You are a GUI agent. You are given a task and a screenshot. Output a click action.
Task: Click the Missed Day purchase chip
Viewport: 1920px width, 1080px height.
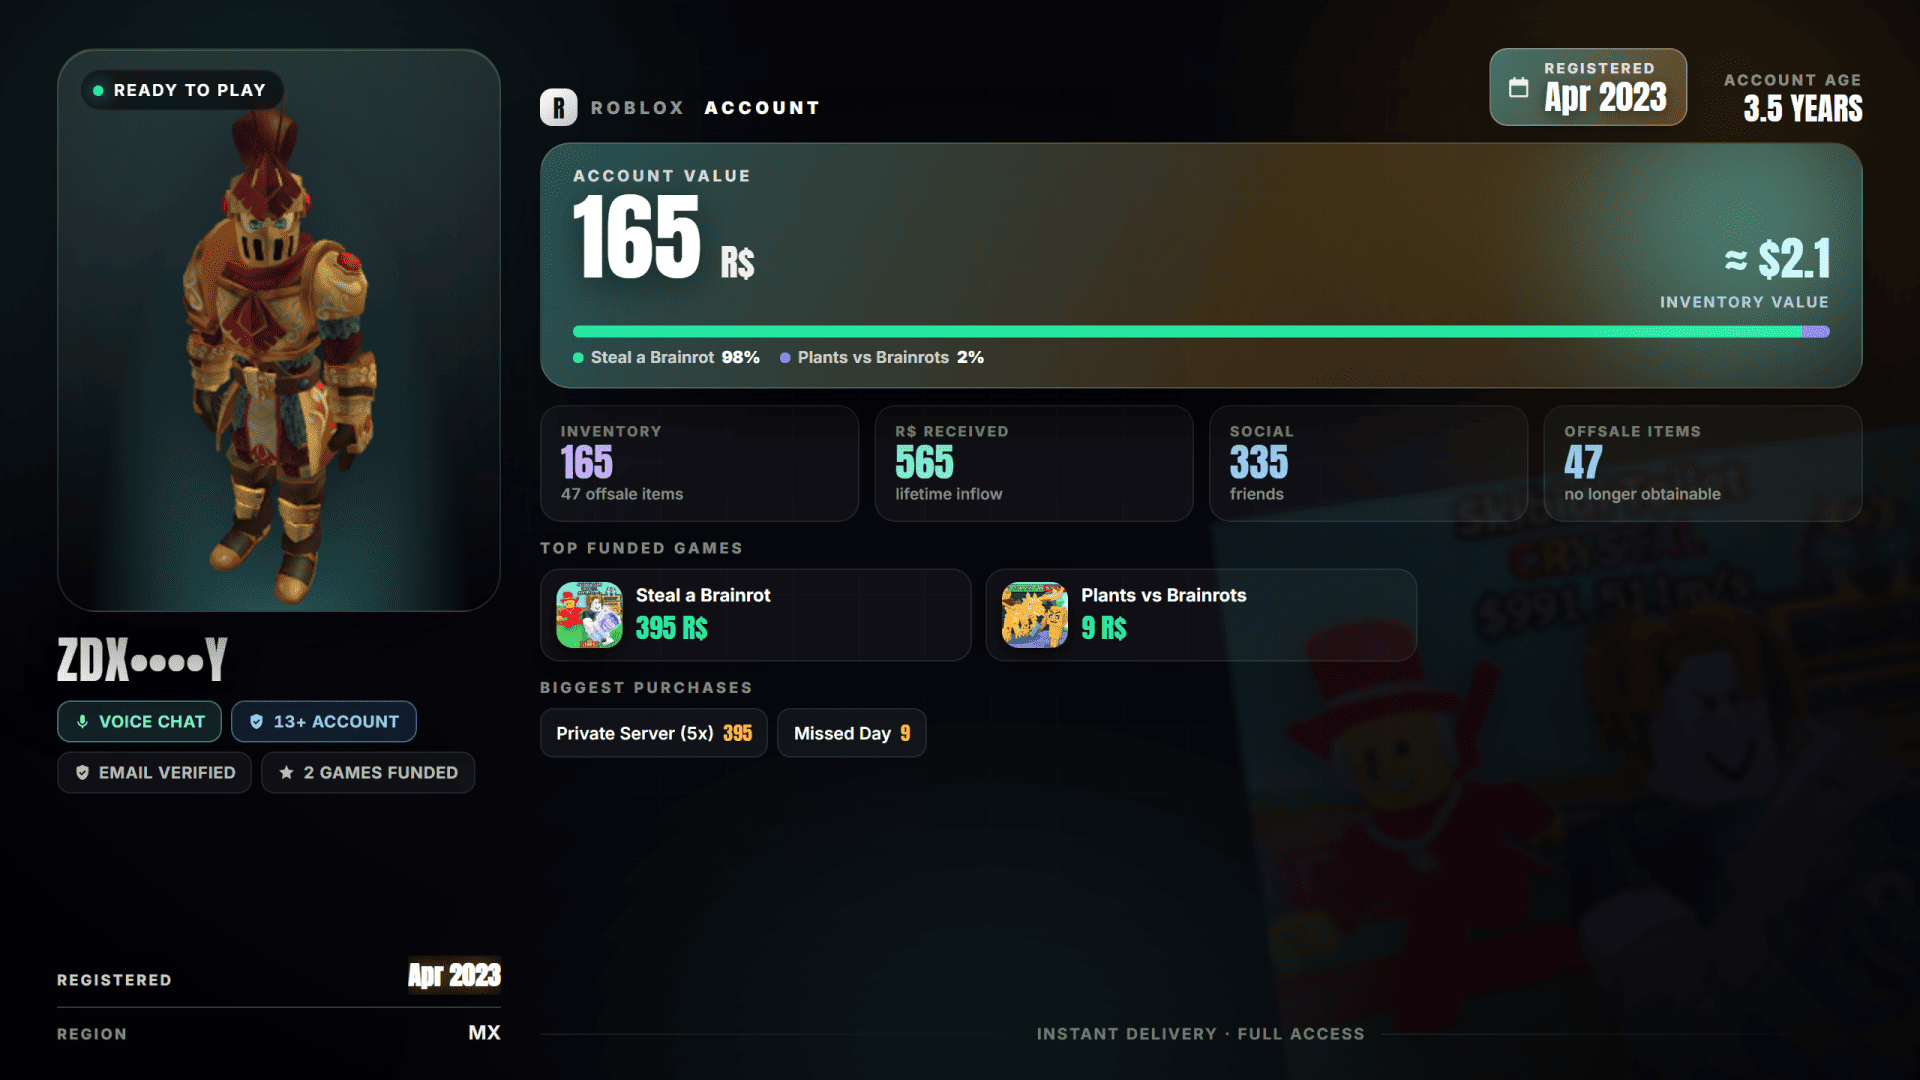pyautogui.click(x=852, y=733)
